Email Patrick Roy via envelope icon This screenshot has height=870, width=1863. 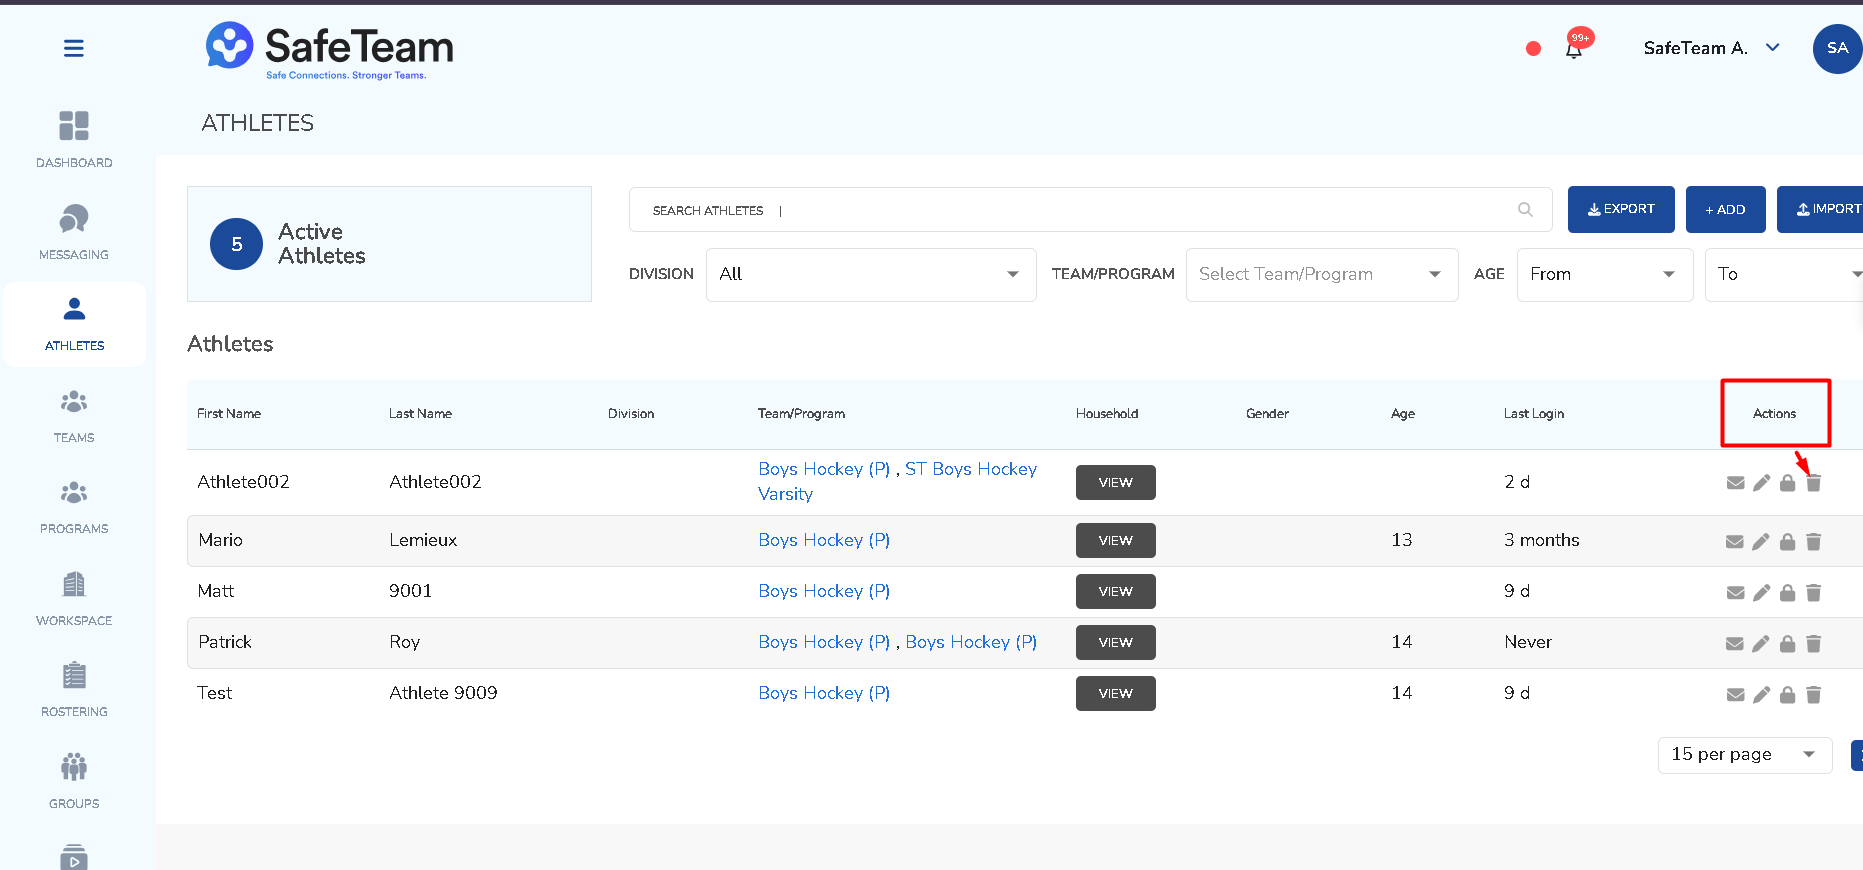1735,644
